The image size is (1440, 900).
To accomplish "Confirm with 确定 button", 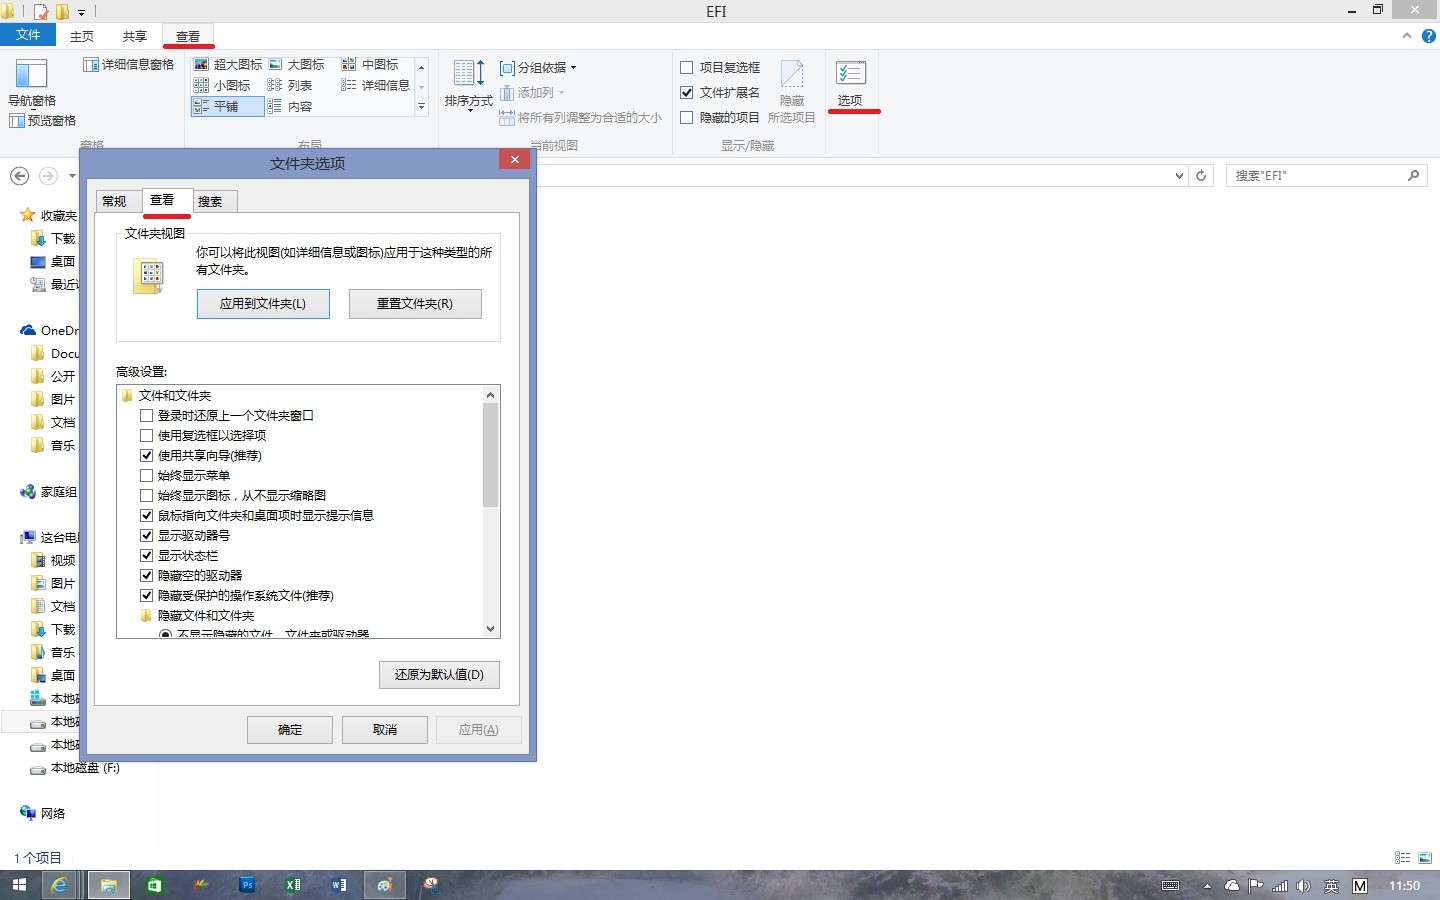I will click(290, 730).
